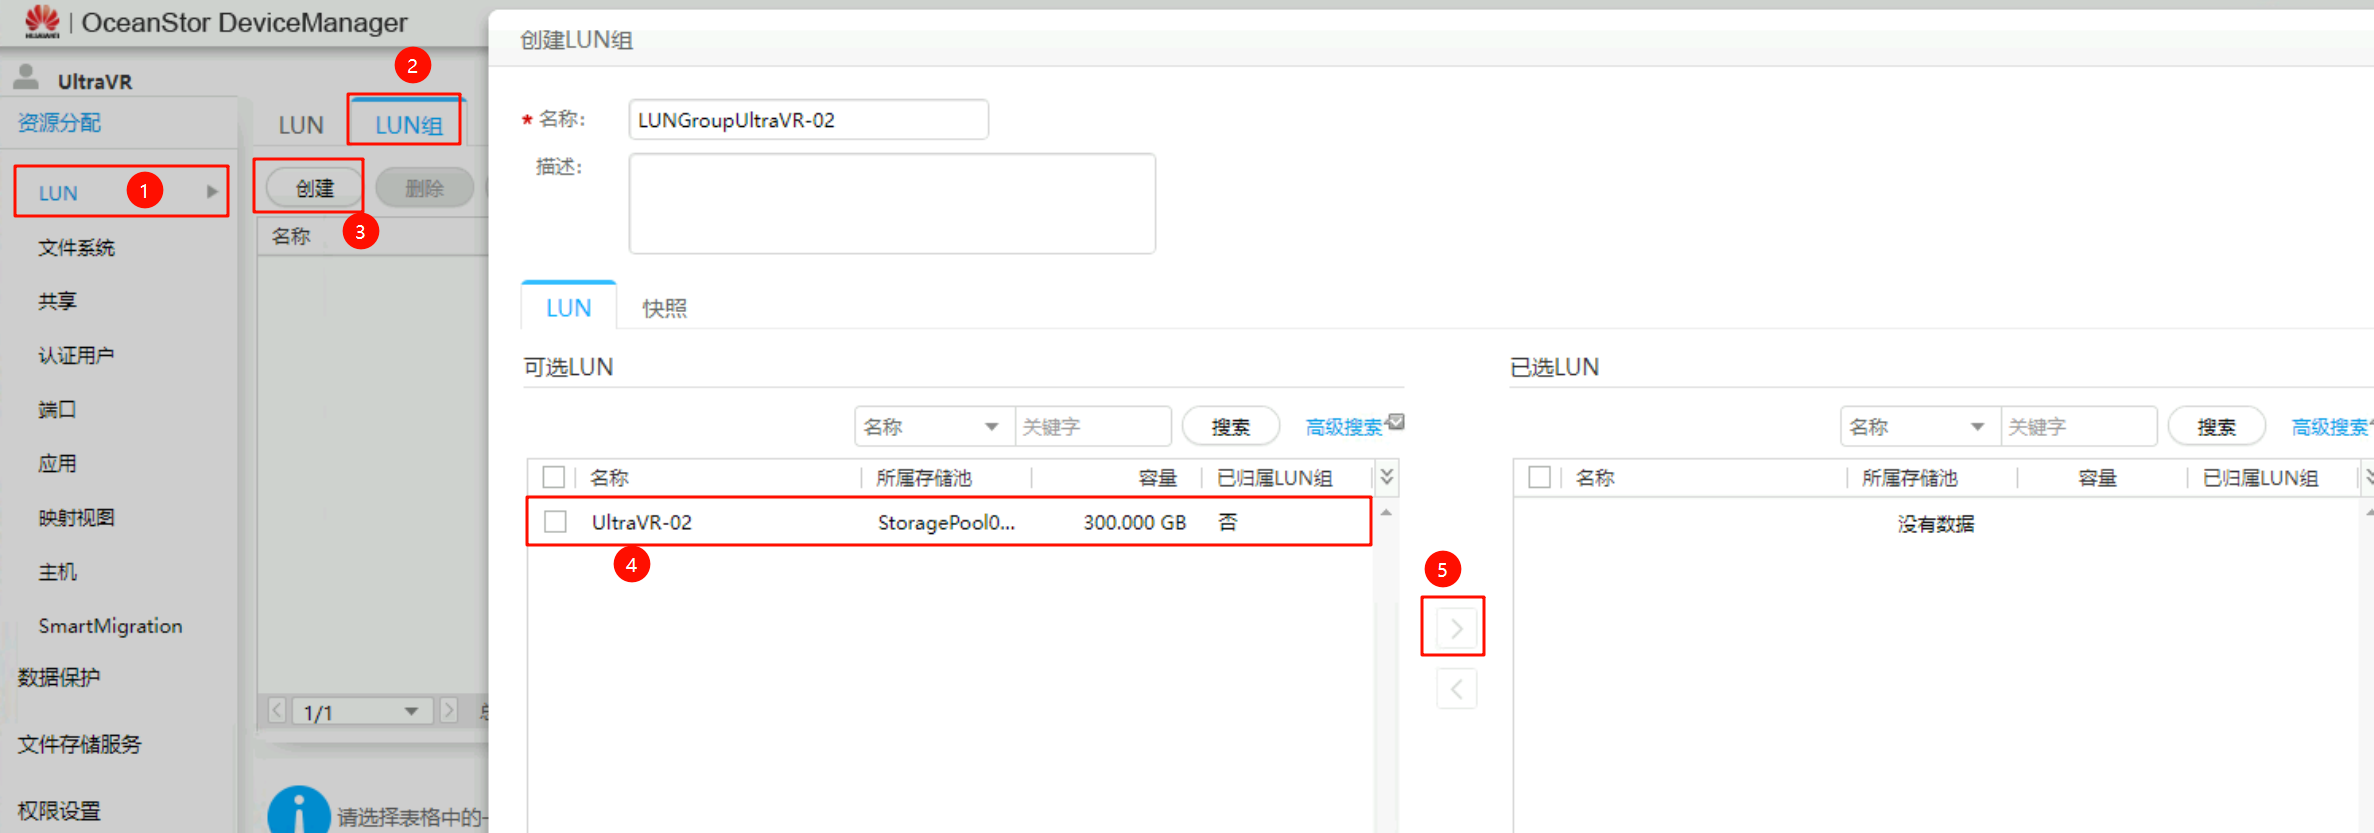Click the available LUN list scrollbar up arrow
2374x833 pixels.
(x=1386, y=513)
